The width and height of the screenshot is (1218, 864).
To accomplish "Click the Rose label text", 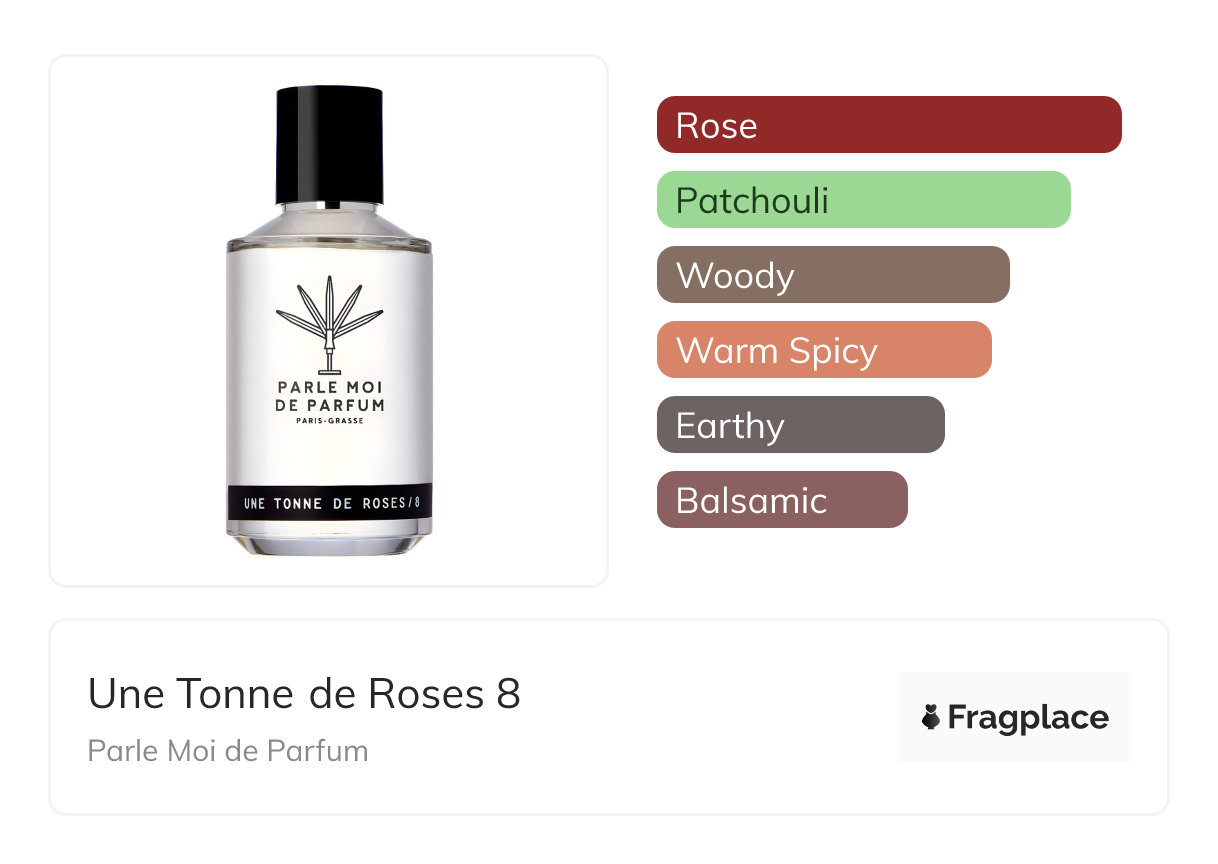I will click(x=716, y=125).
